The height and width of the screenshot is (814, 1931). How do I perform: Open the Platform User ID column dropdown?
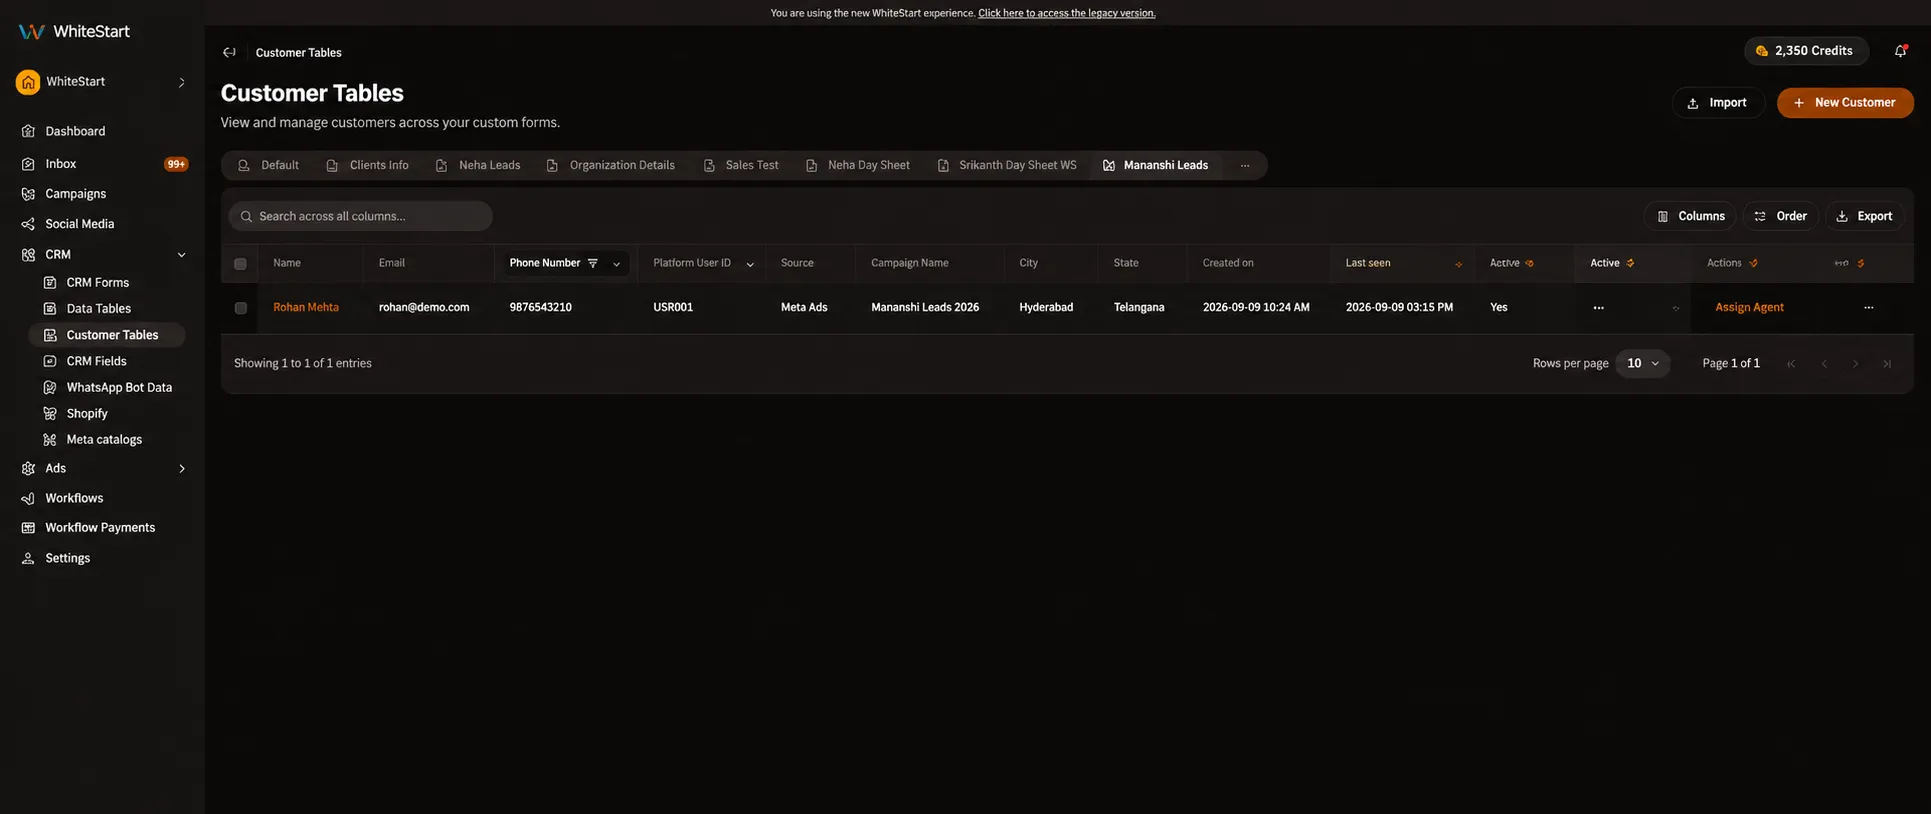[x=750, y=264]
